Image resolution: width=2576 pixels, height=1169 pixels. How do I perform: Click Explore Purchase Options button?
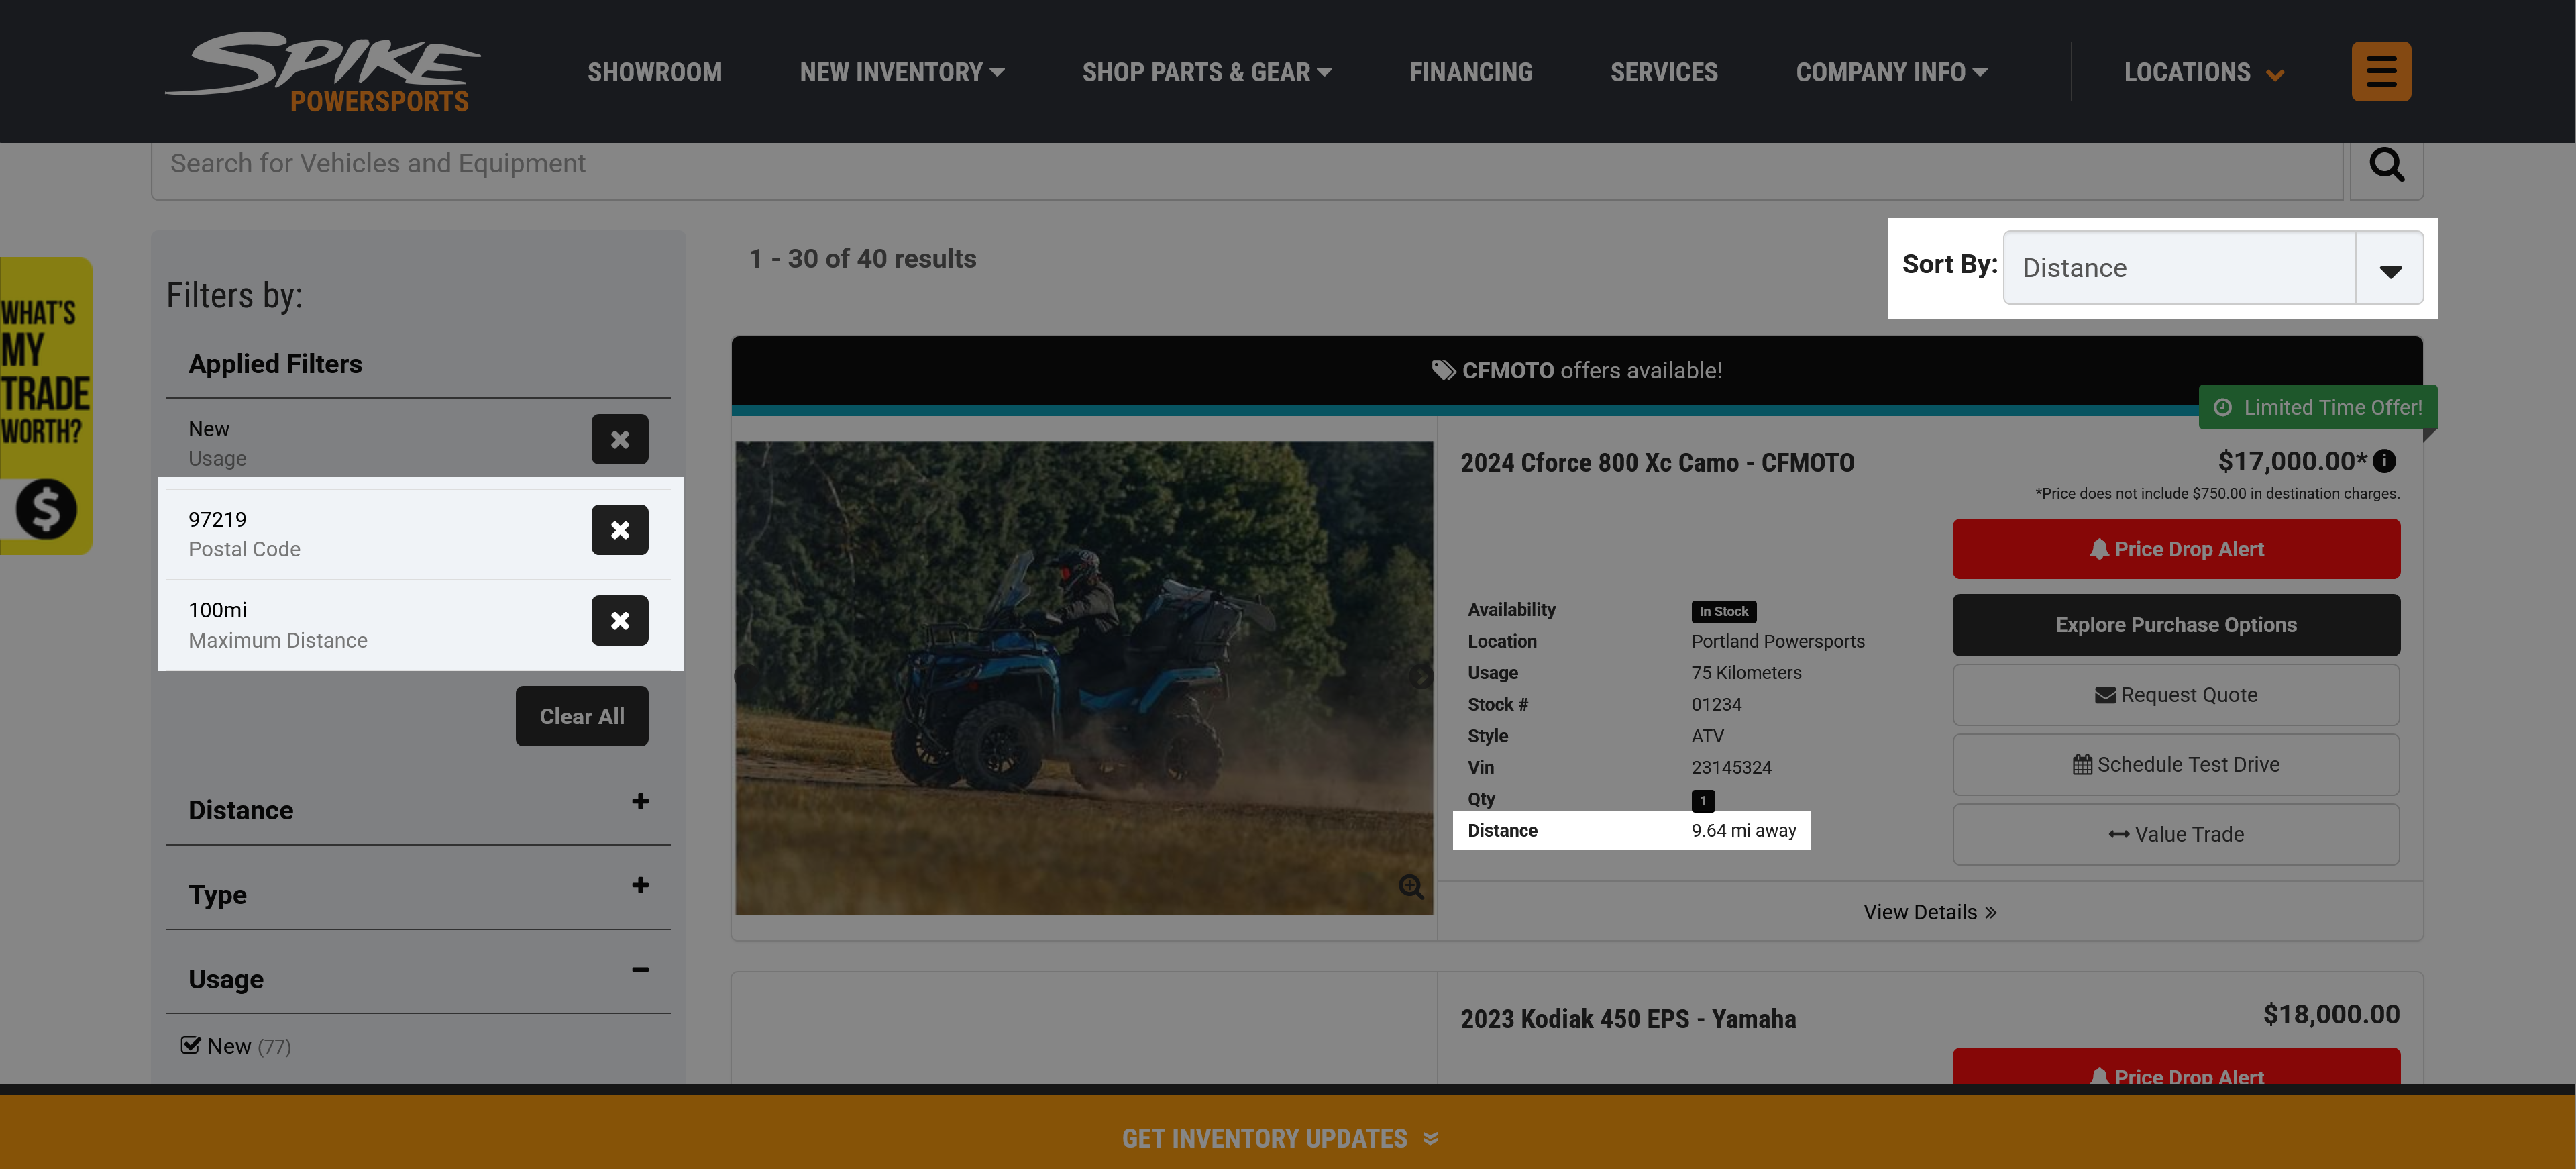[x=2175, y=625]
